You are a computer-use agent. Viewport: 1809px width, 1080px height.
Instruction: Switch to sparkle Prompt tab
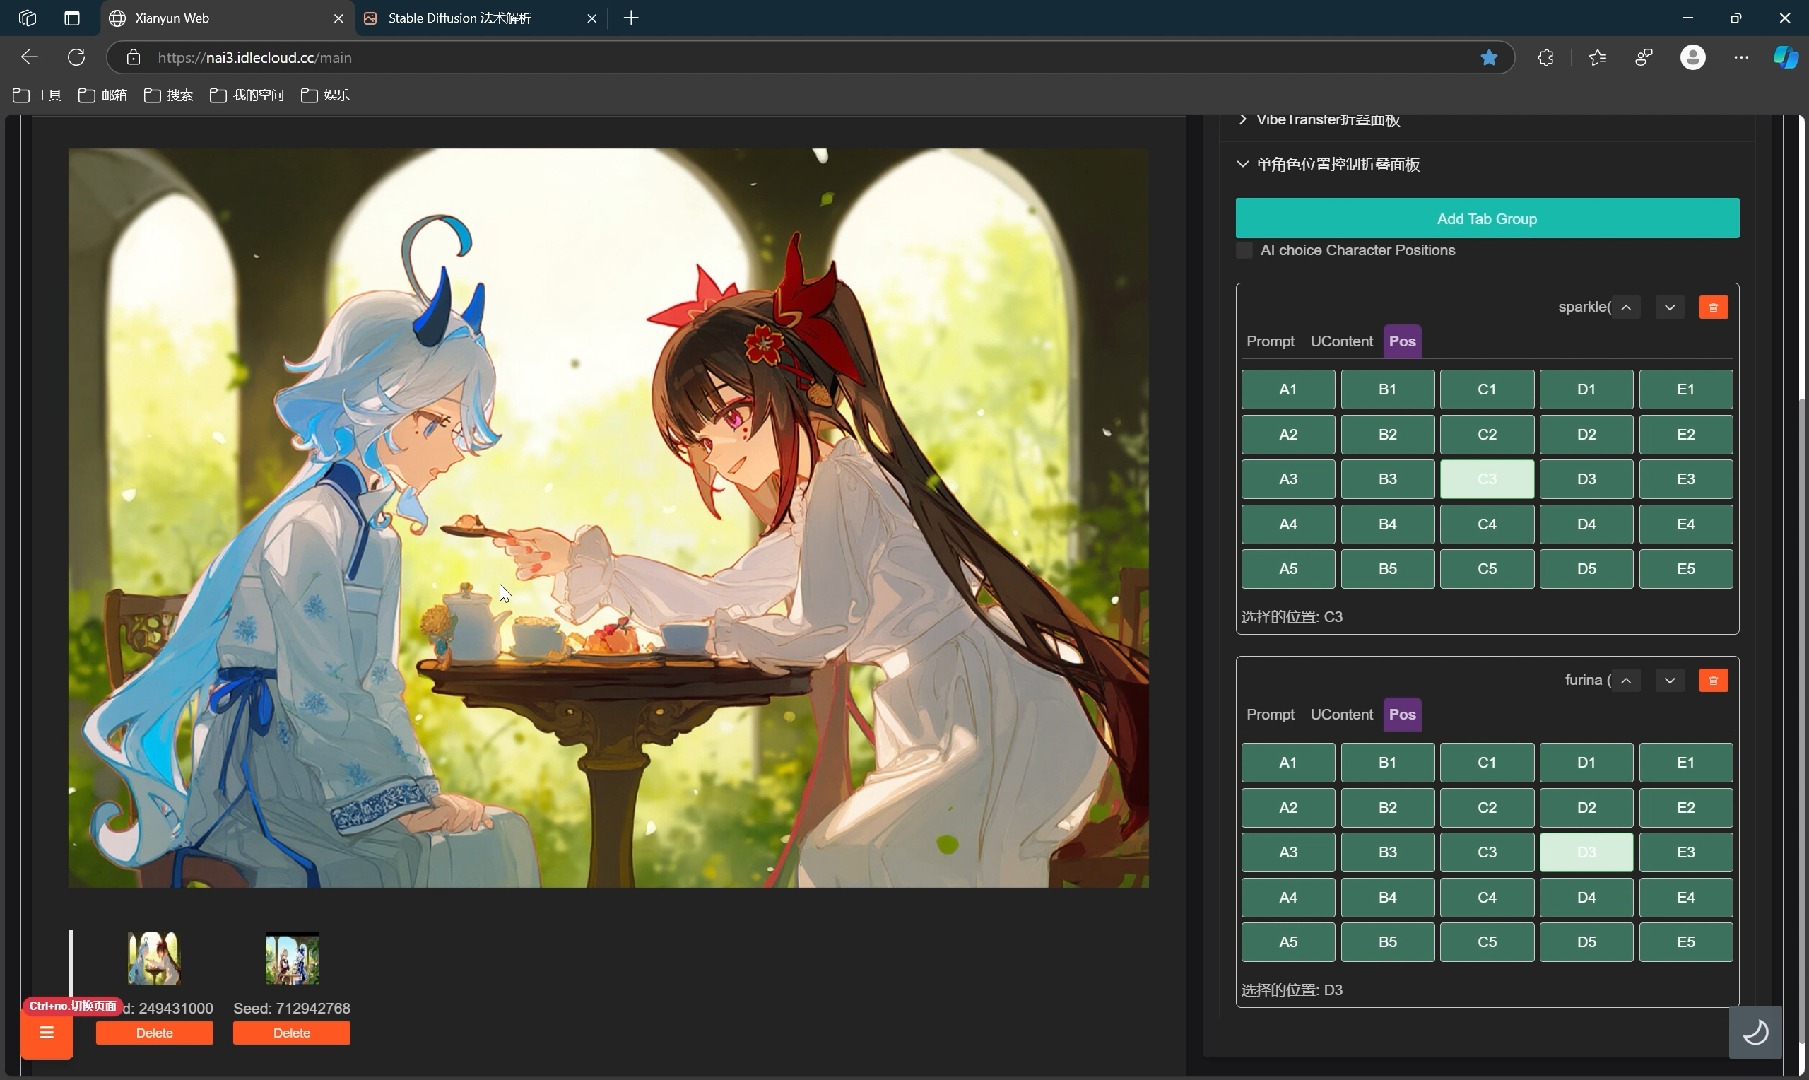click(1270, 341)
